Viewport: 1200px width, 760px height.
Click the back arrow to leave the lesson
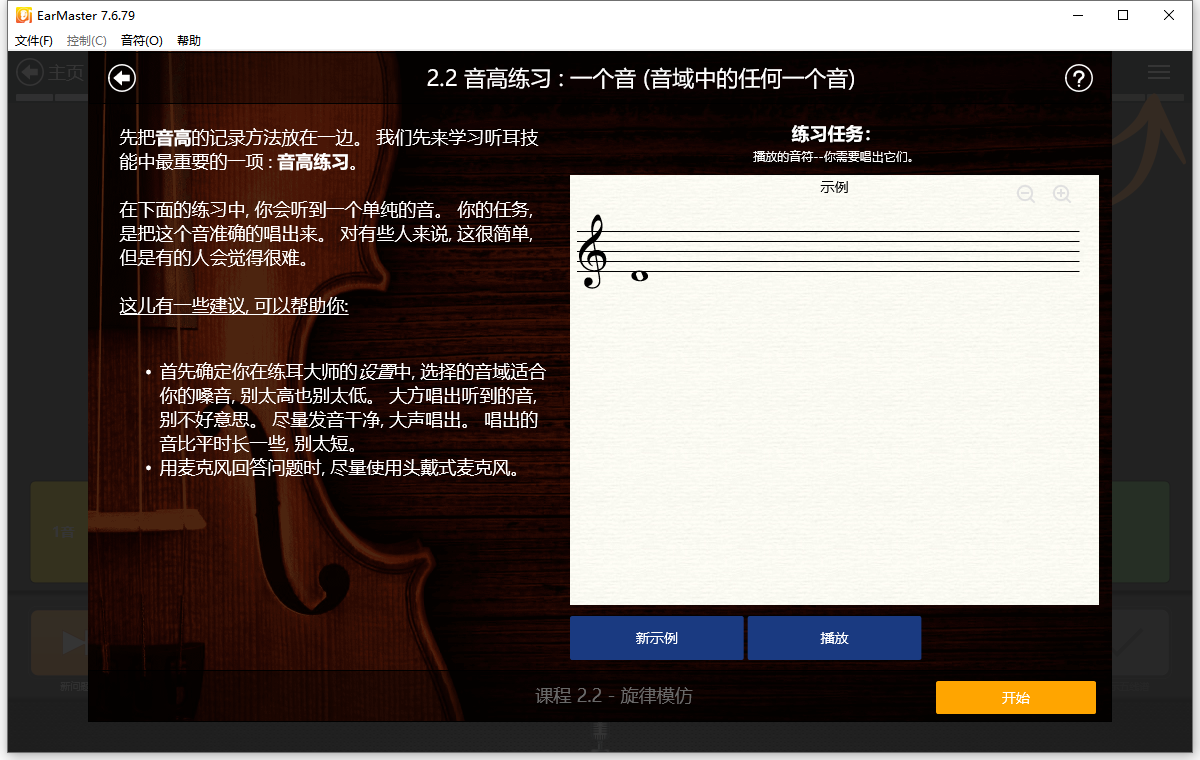point(121,77)
